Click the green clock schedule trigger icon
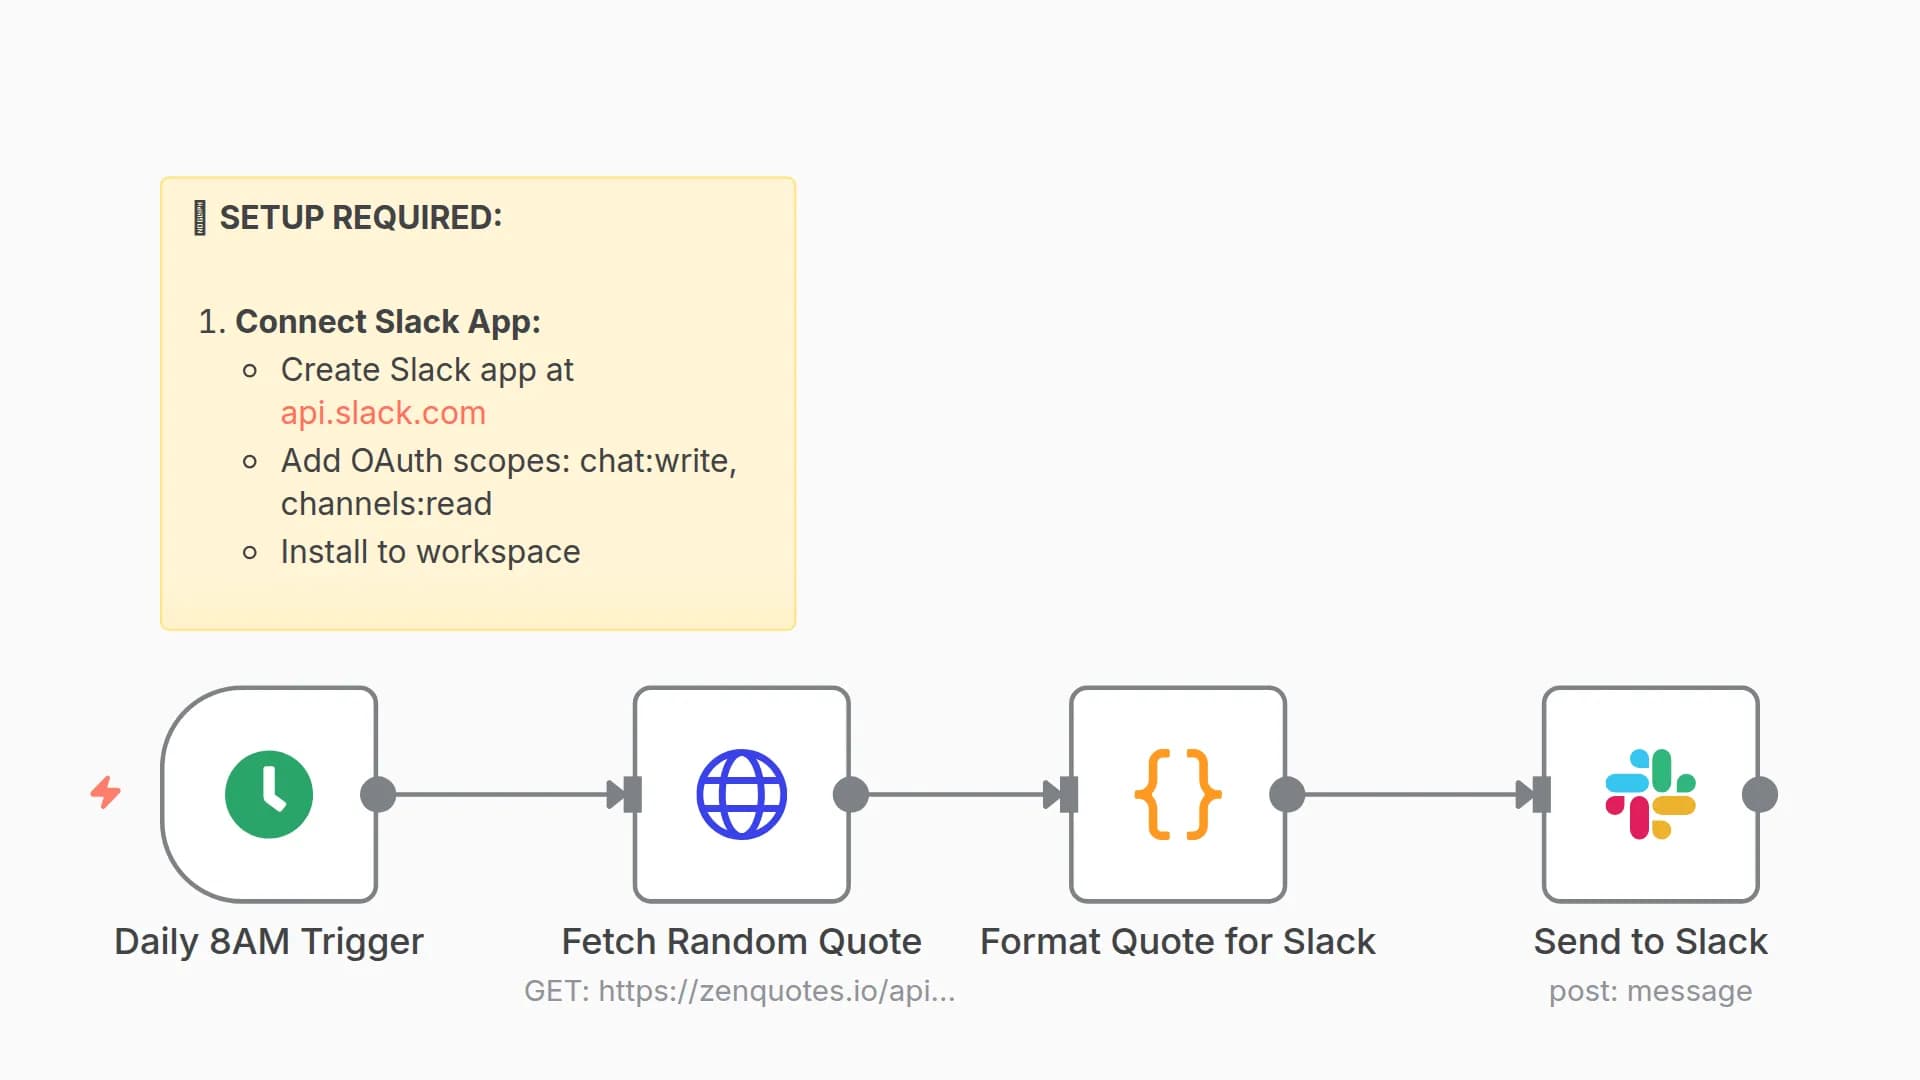The width and height of the screenshot is (1920, 1080). point(269,794)
